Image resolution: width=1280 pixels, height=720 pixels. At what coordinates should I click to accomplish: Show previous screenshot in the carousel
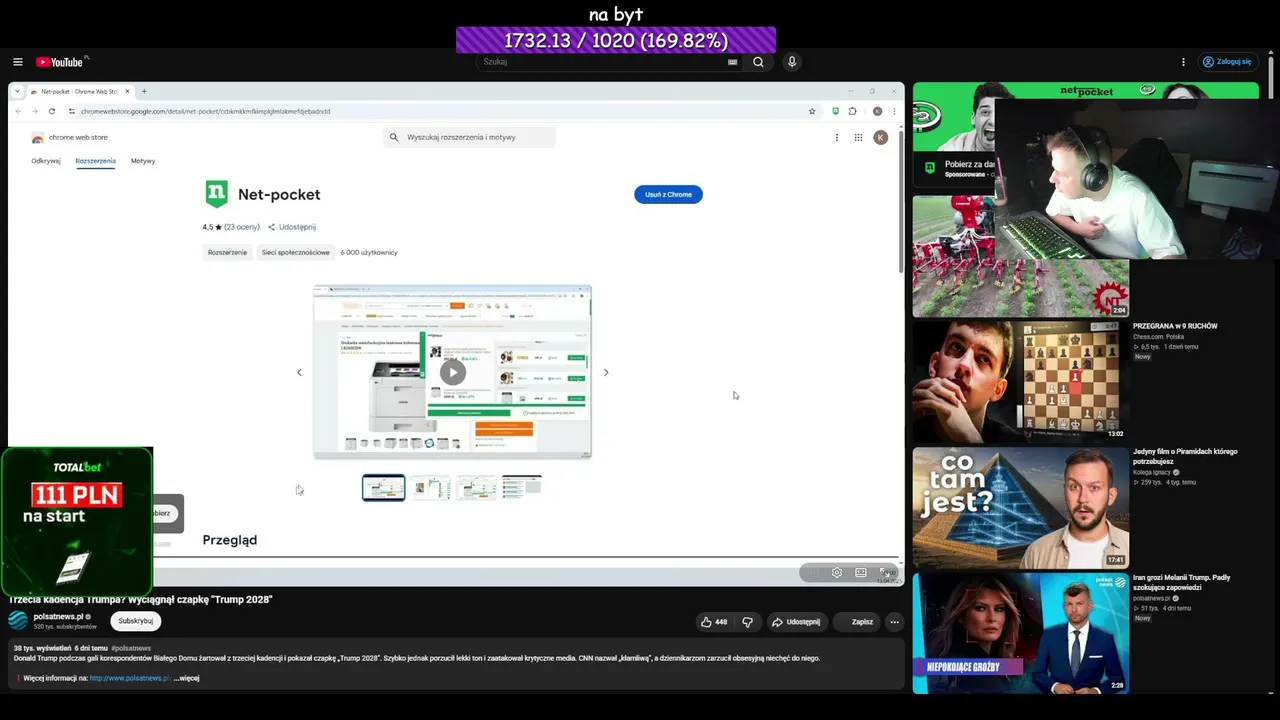299,372
